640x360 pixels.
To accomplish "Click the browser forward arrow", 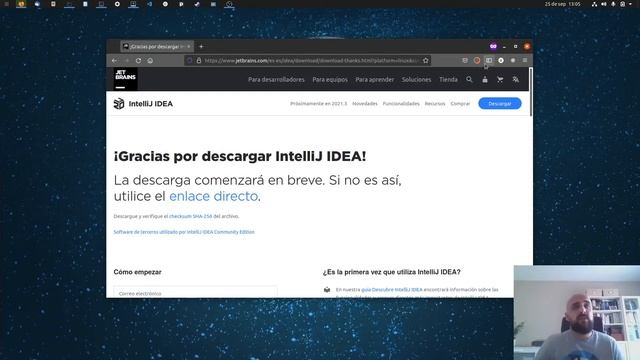I will pos(127,60).
